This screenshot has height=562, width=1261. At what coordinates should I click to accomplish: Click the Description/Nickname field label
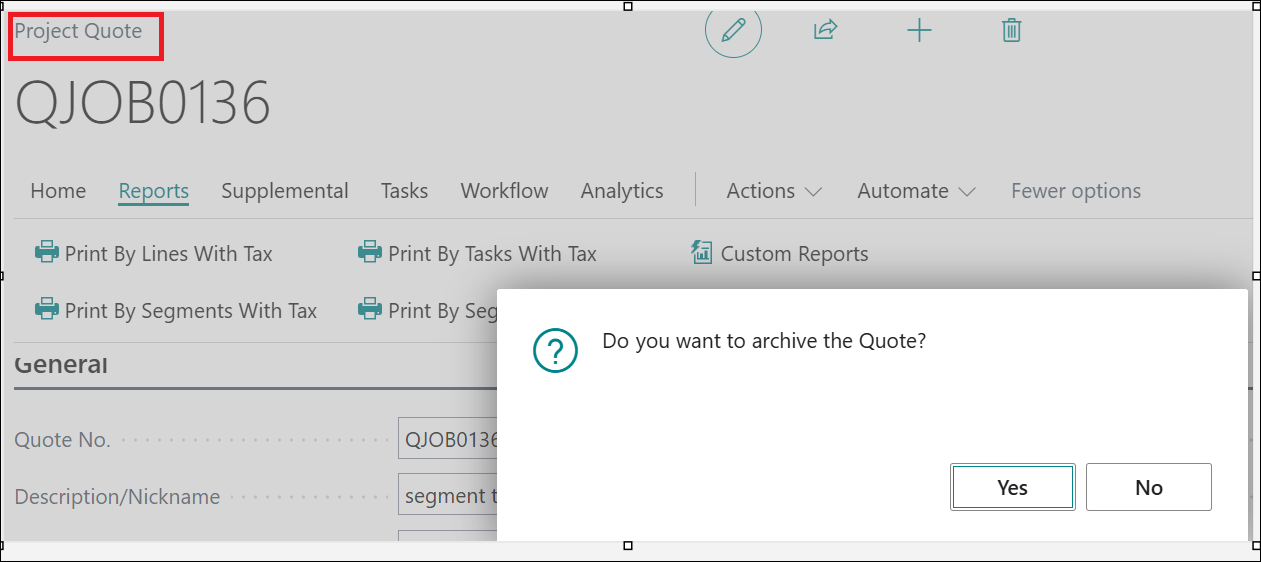pyautogui.click(x=117, y=497)
